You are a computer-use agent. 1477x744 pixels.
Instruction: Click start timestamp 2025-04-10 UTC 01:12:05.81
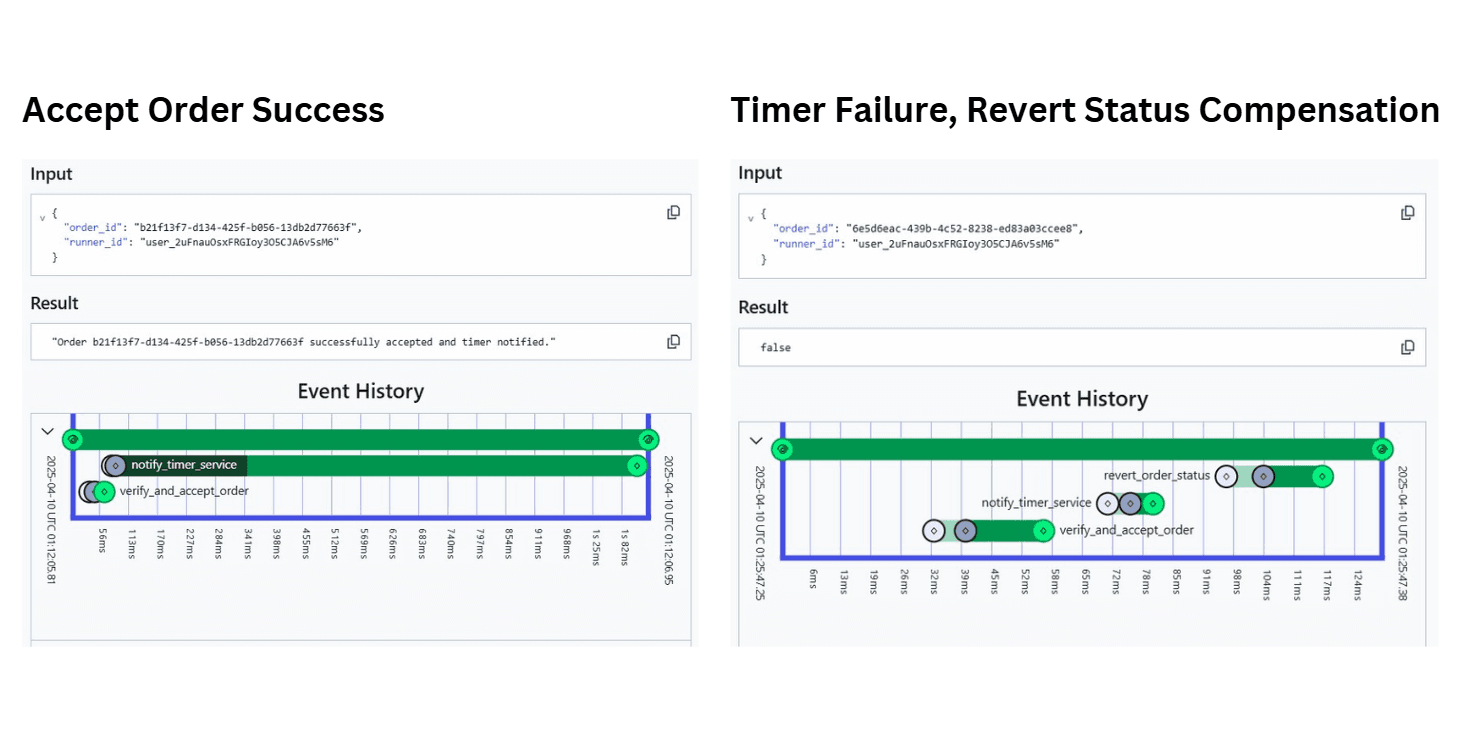(52, 519)
